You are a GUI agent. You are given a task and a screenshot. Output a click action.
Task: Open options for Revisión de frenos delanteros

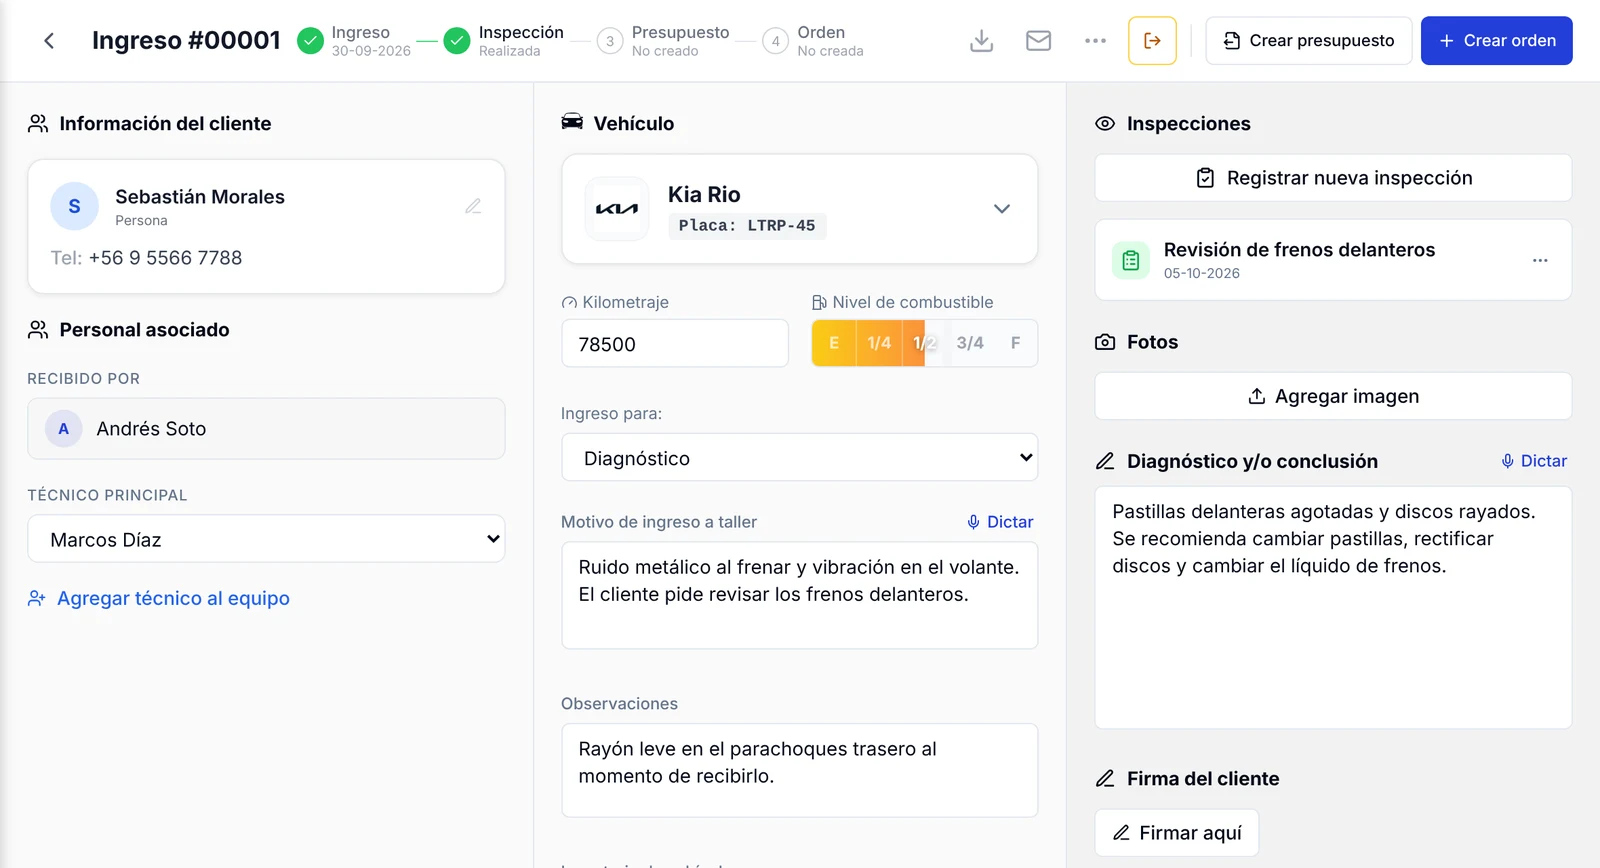pos(1540,260)
